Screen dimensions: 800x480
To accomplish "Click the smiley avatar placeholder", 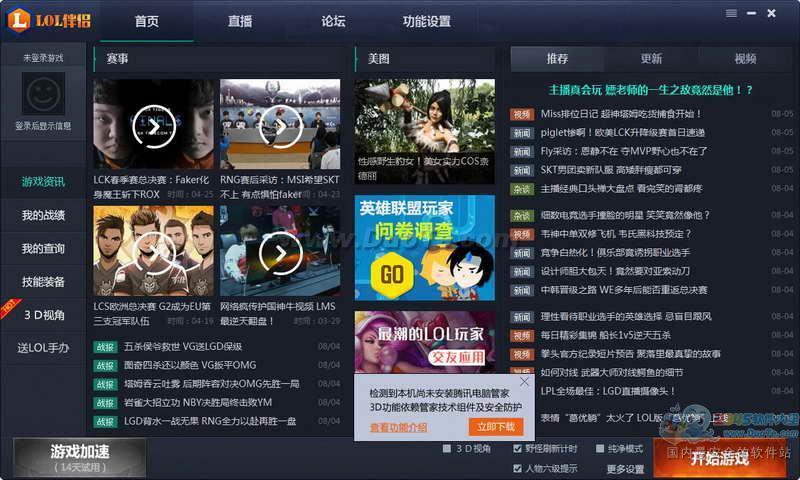I will (43, 93).
